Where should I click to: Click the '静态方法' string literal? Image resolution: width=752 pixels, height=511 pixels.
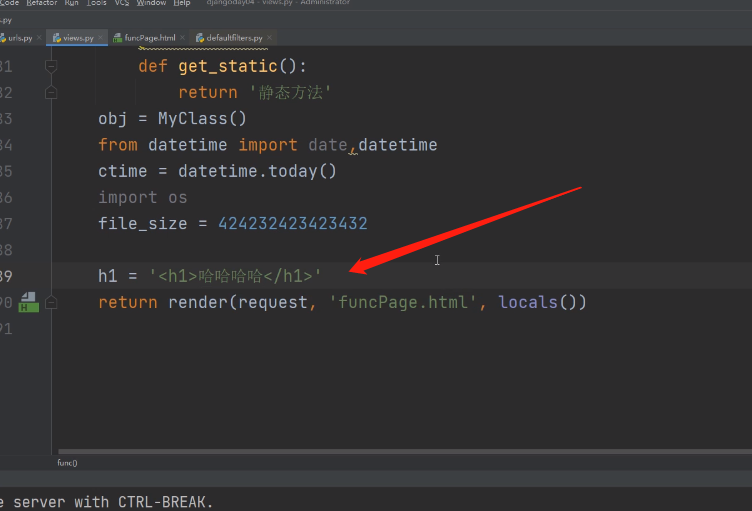click(x=290, y=93)
